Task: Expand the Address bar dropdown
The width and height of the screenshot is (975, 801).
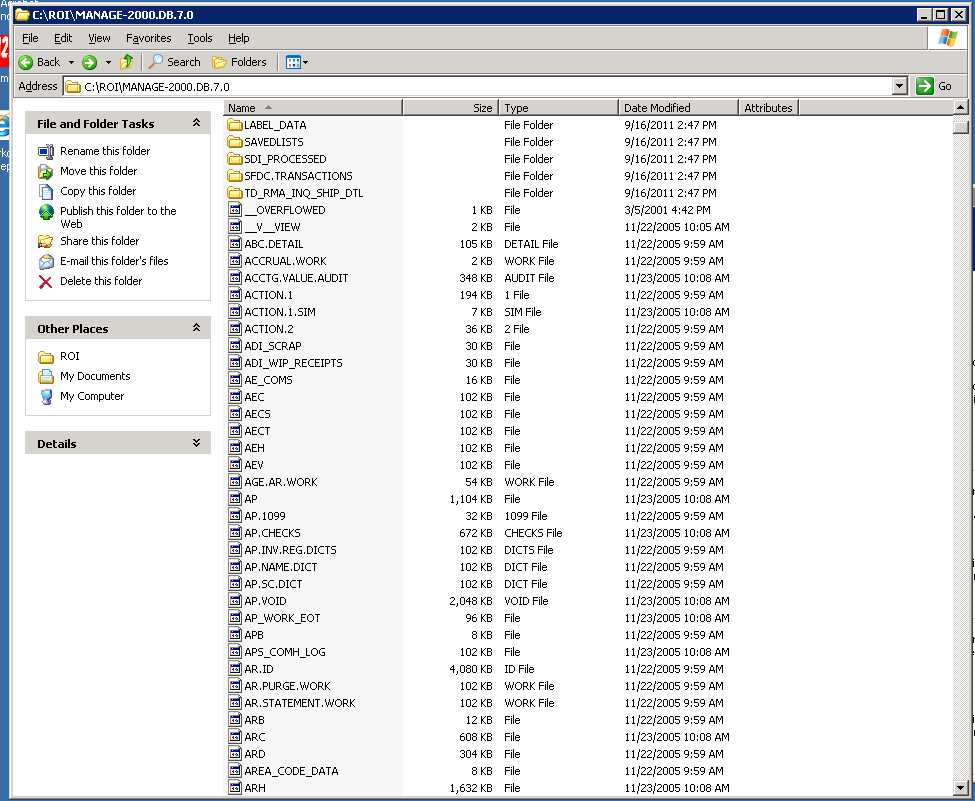Action: tap(899, 86)
